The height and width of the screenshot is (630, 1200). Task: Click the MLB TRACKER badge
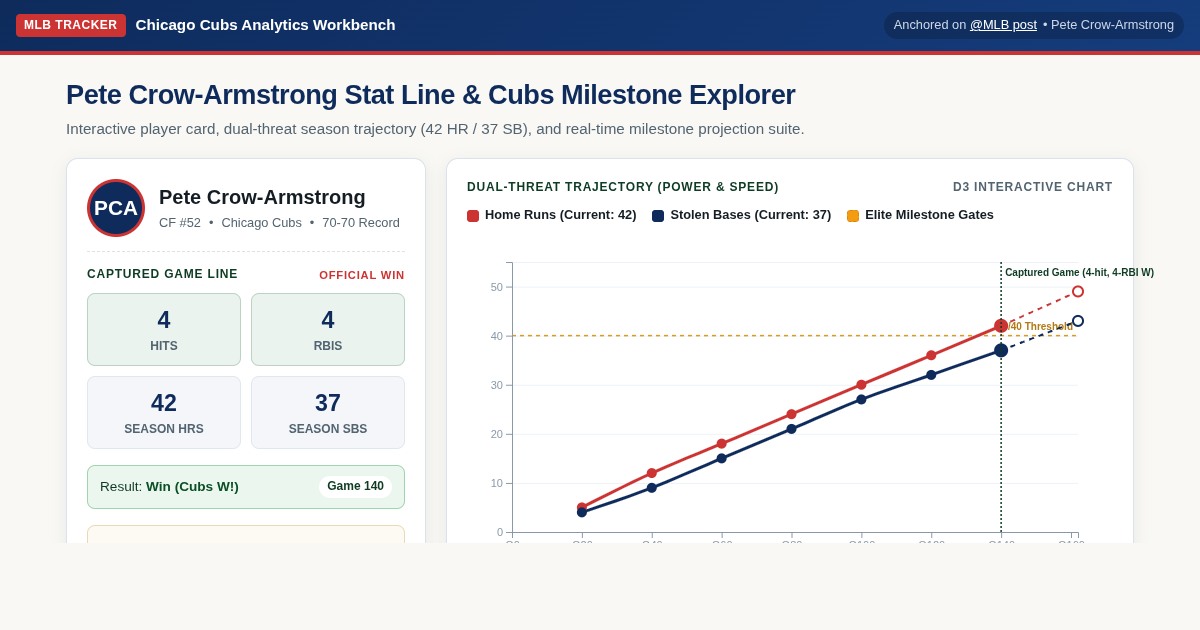click(x=71, y=25)
